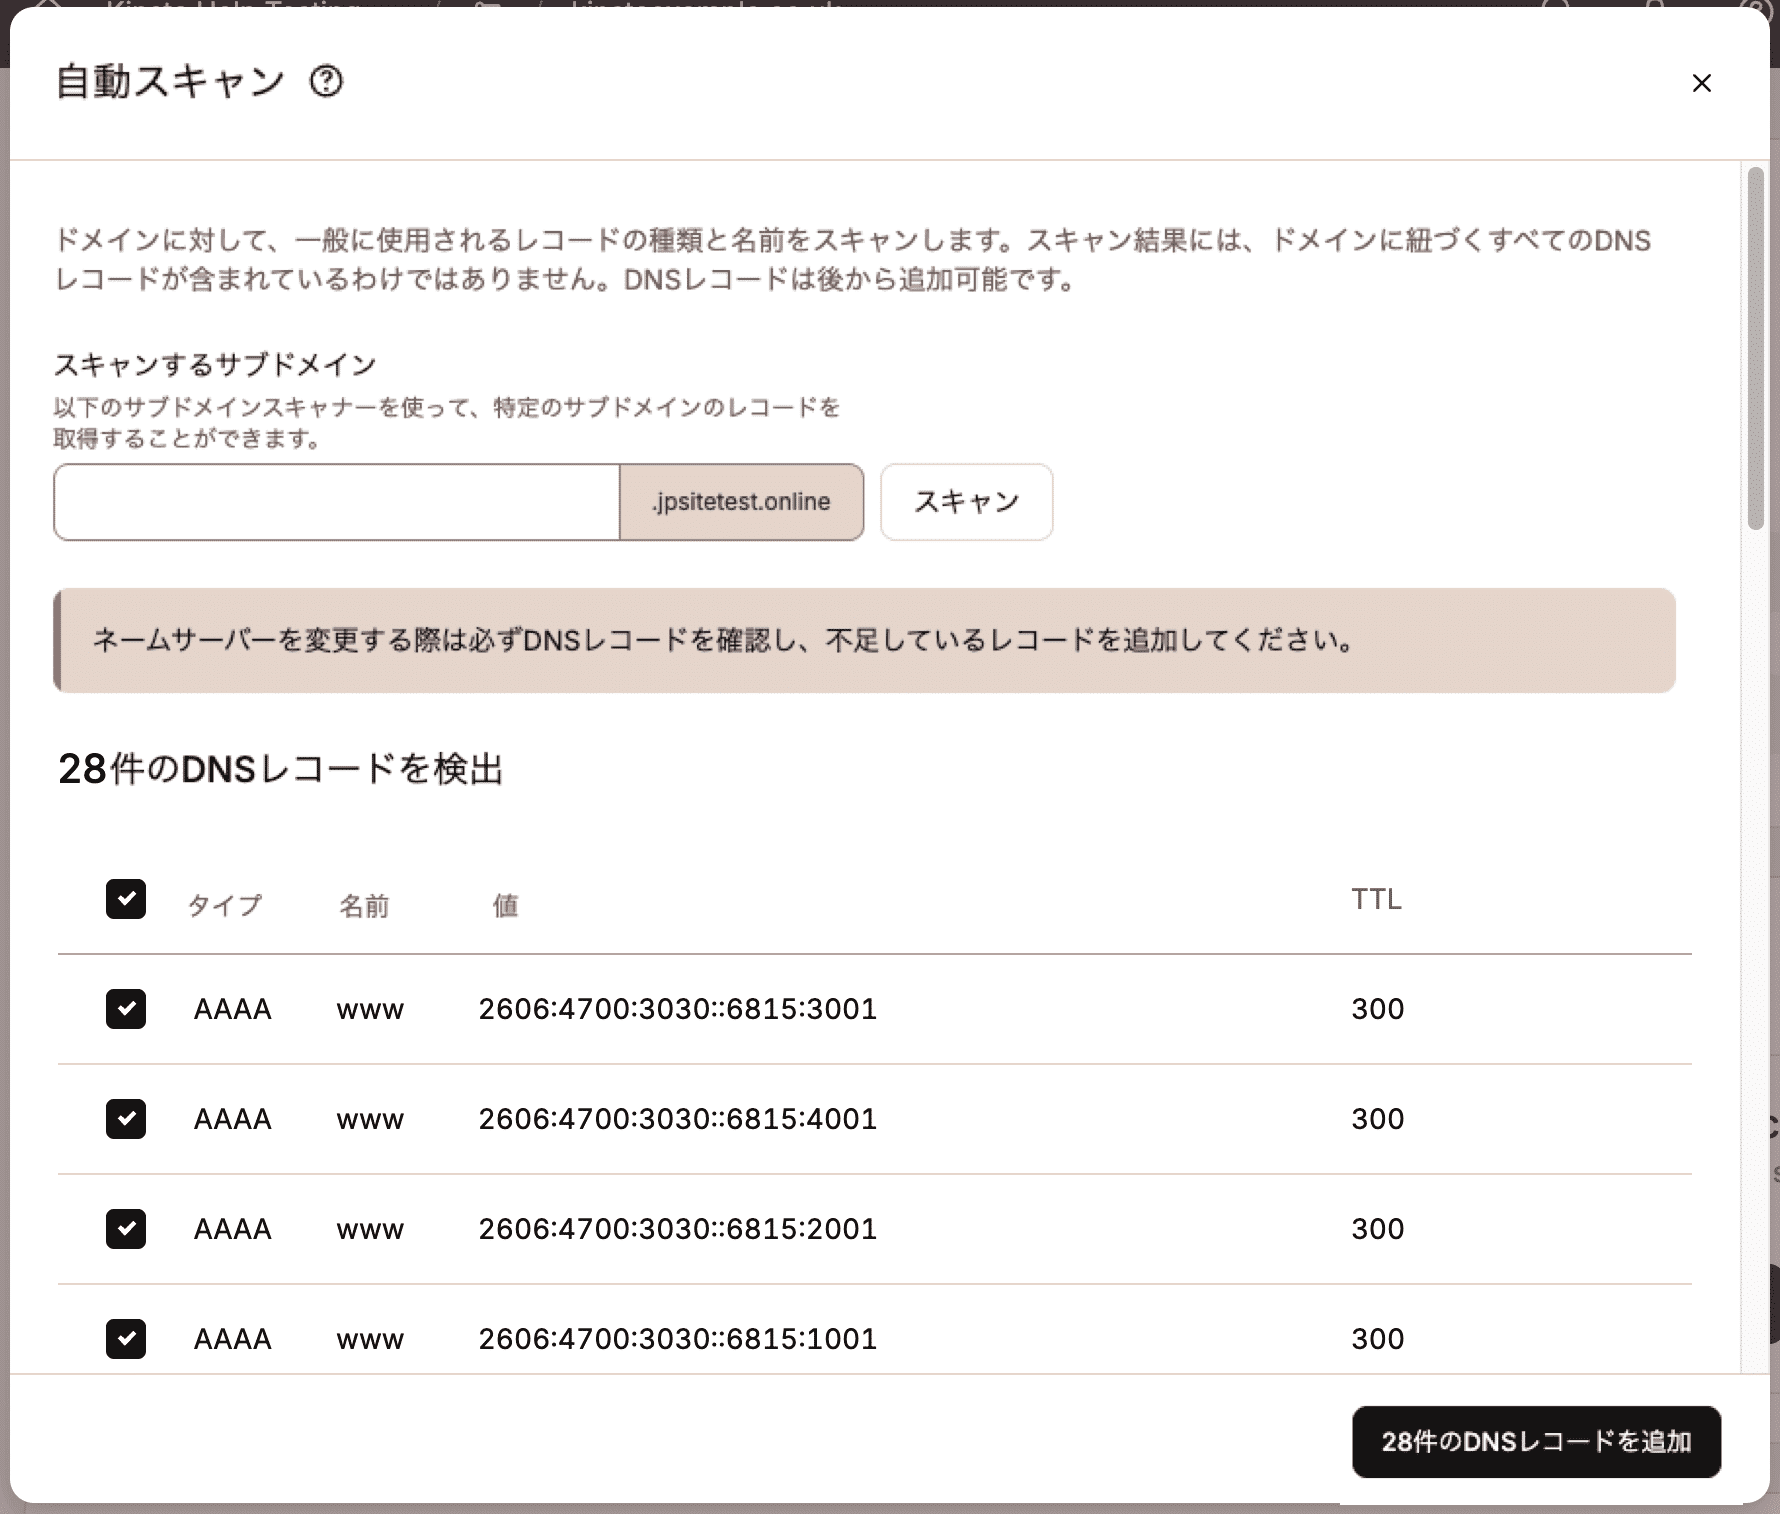1780x1514 pixels.
Task: Uncheck the AAAA record ending in 4001
Action: [126, 1119]
